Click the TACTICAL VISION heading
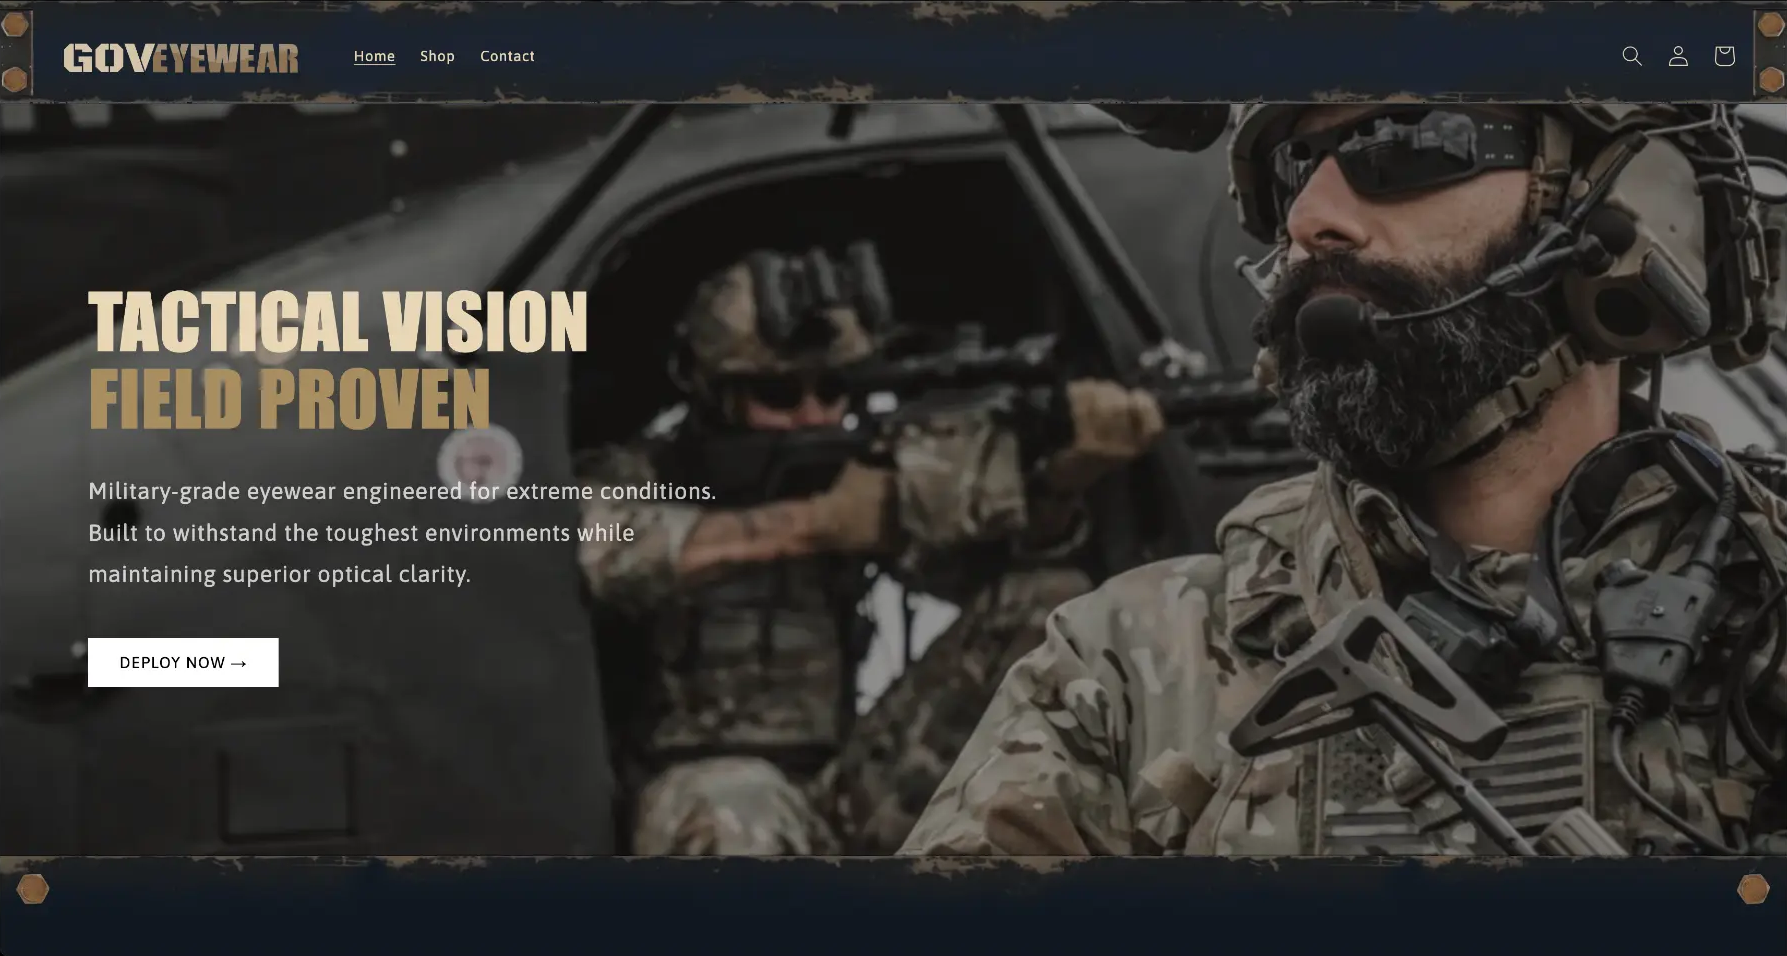 pos(338,322)
